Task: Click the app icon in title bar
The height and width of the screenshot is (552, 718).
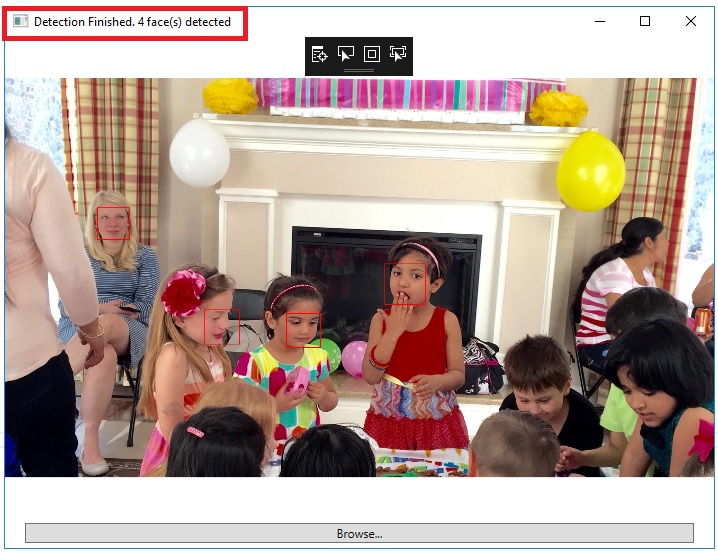Action: point(20,22)
